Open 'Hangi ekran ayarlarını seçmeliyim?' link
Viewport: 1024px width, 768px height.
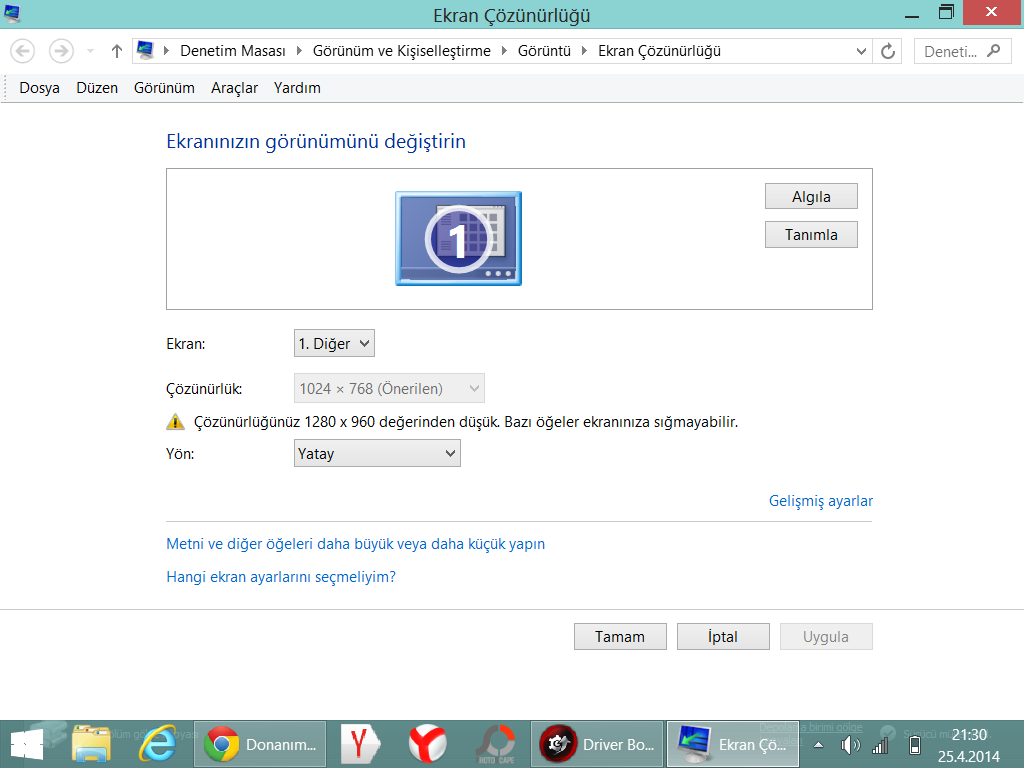click(x=281, y=577)
